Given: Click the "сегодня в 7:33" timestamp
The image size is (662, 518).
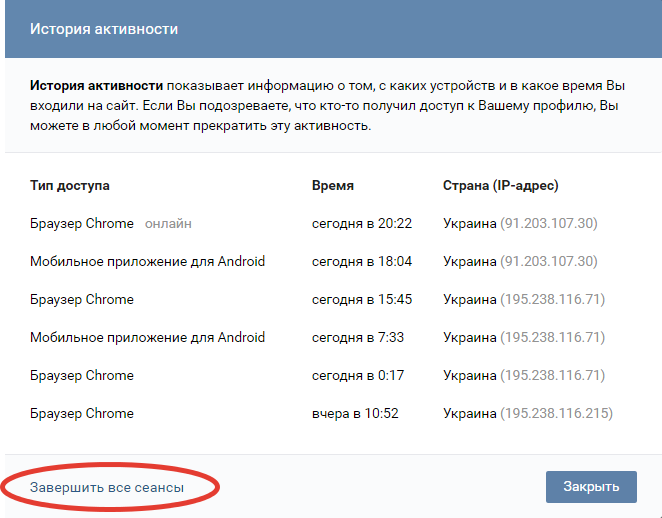Looking at the screenshot, I should point(358,338).
